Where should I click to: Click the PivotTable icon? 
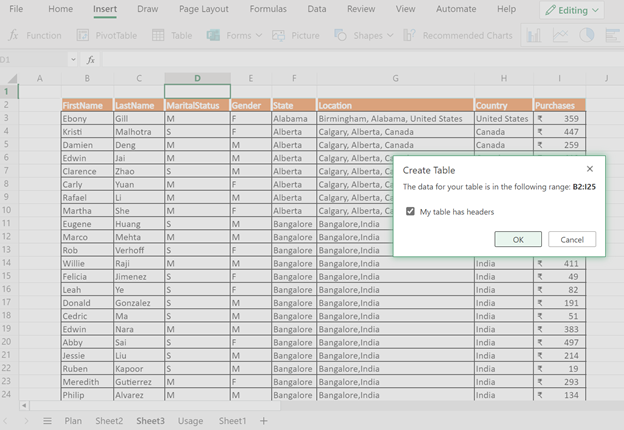[83, 35]
